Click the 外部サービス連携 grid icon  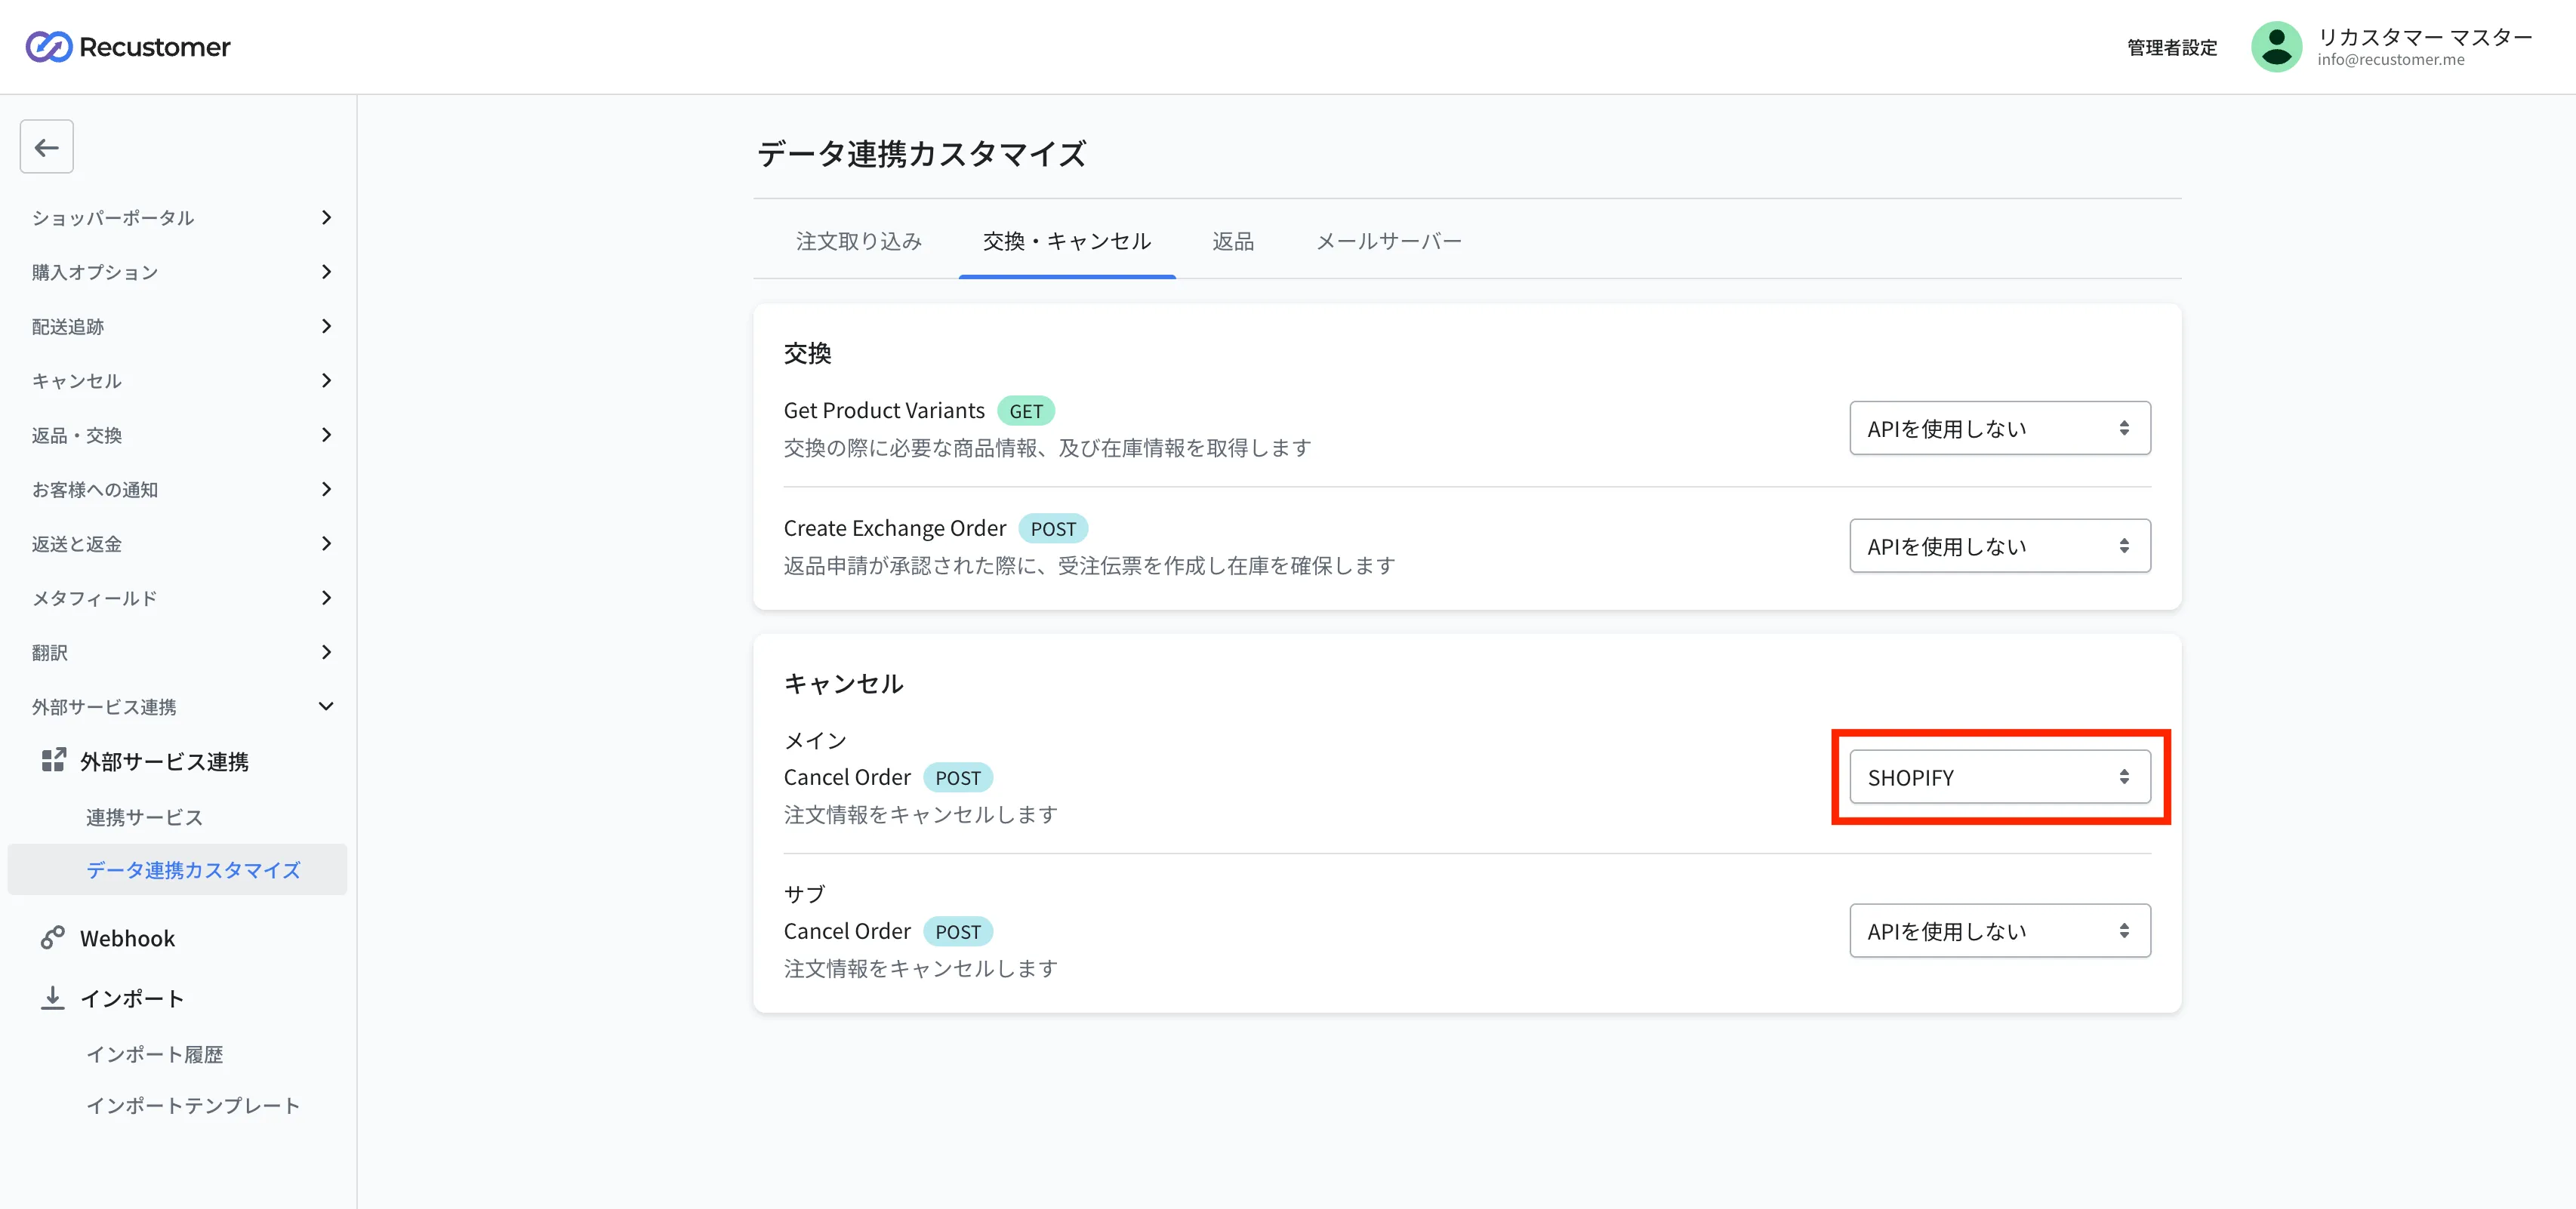(x=53, y=761)
